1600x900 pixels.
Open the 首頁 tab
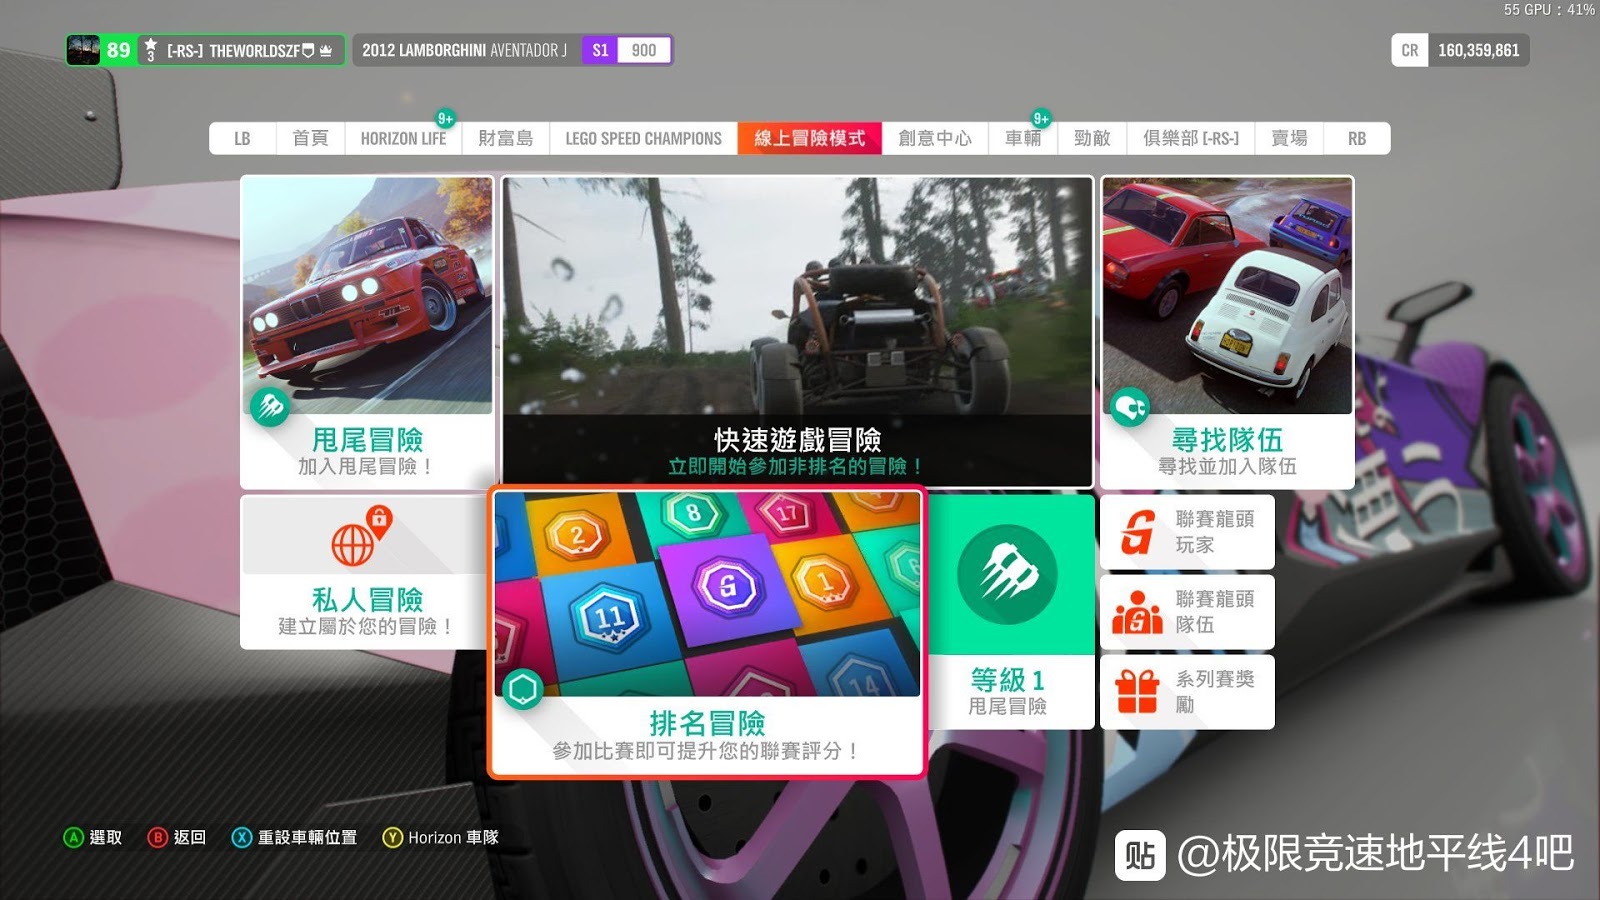click(x=310, y=138)
